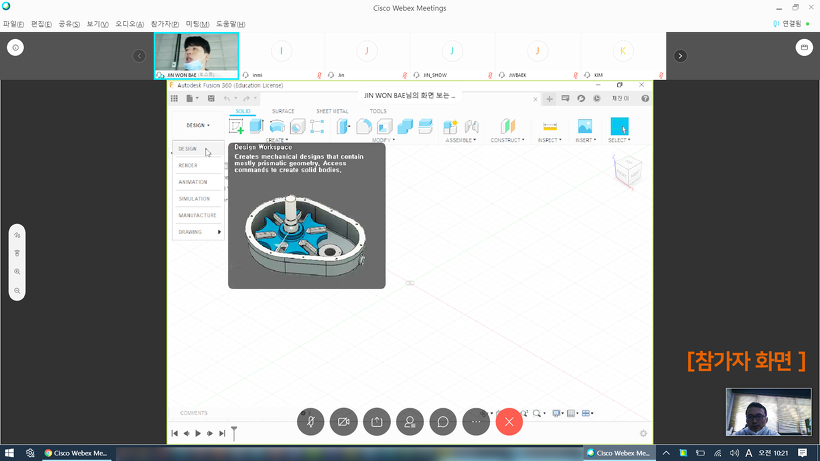Click Fusion 360 Save icon
The height and width of the screenshot is (461, 820).
tap(211, 98)
